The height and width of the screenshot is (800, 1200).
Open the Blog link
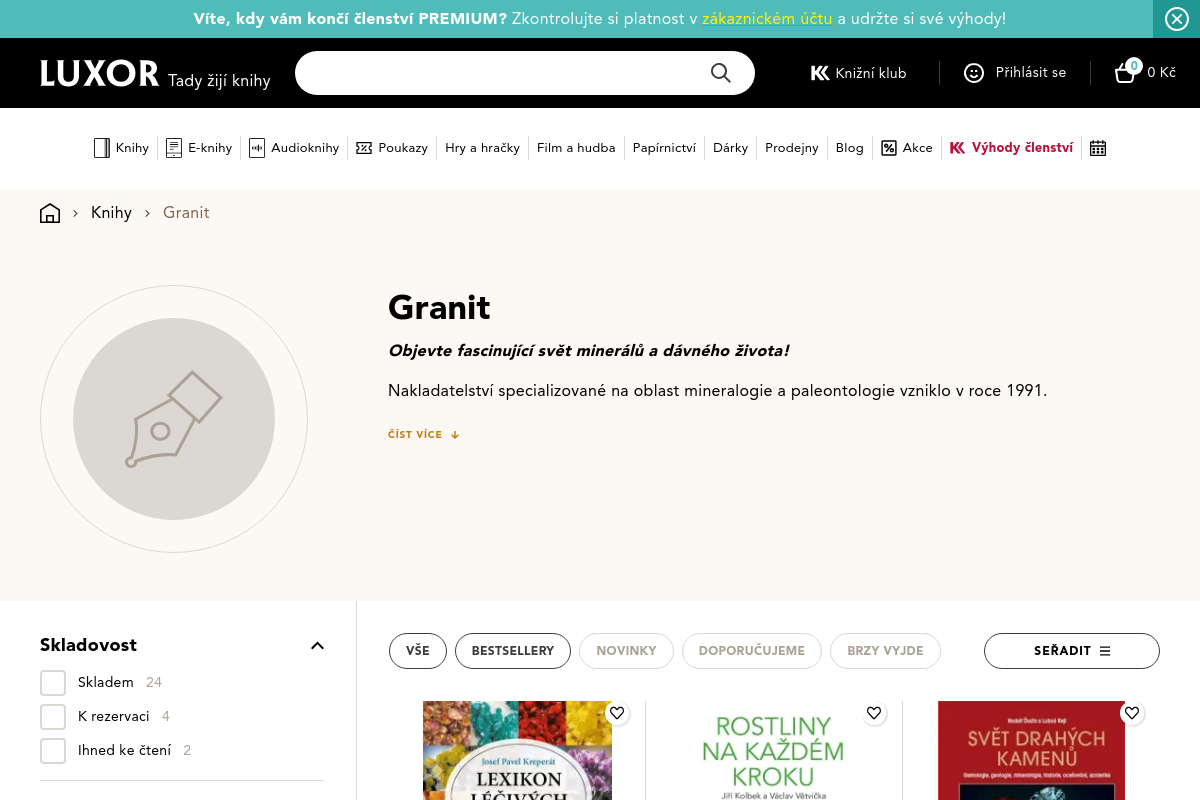[x=849, y=148]
